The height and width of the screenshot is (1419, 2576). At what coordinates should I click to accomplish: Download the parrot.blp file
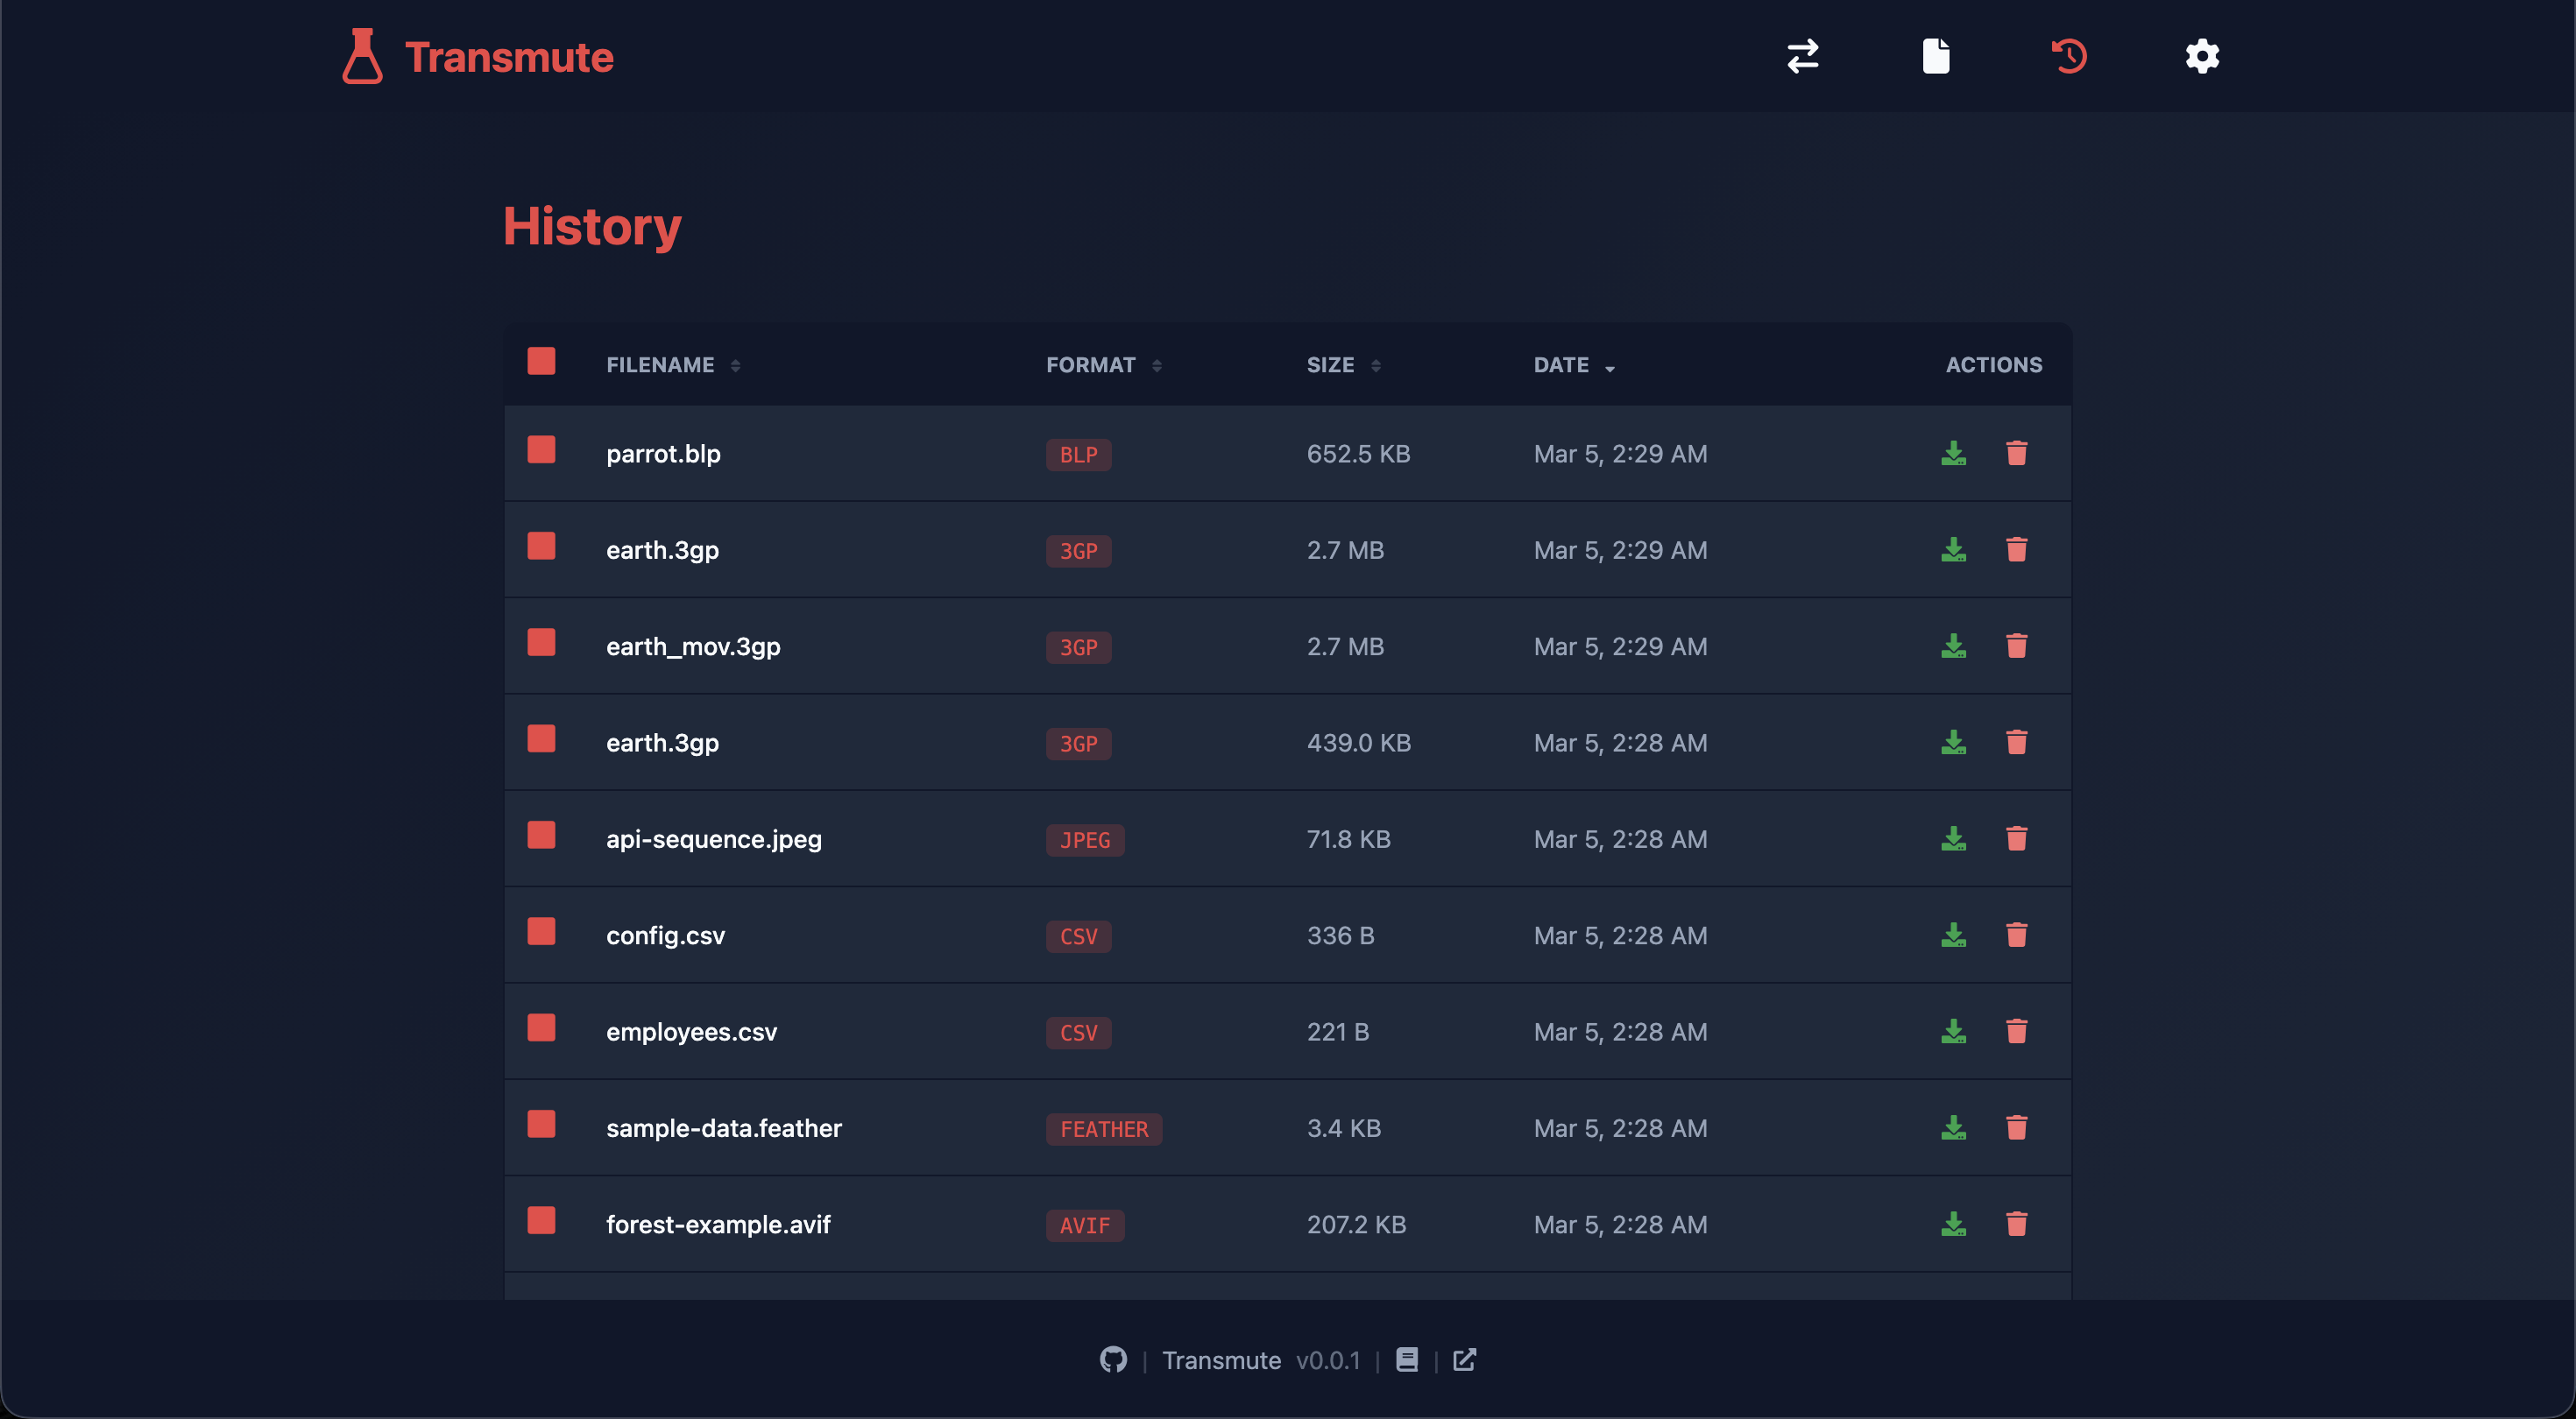(1953, 454)
